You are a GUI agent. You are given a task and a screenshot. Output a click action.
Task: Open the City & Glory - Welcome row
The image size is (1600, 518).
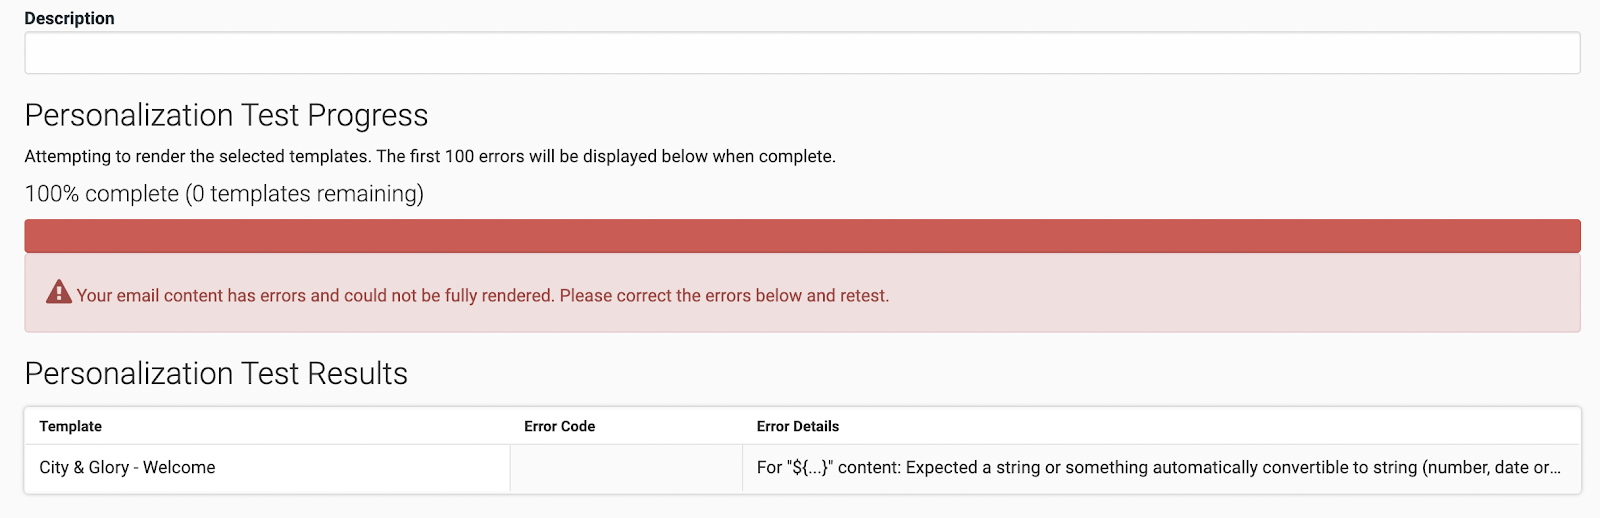coord(802,468)
